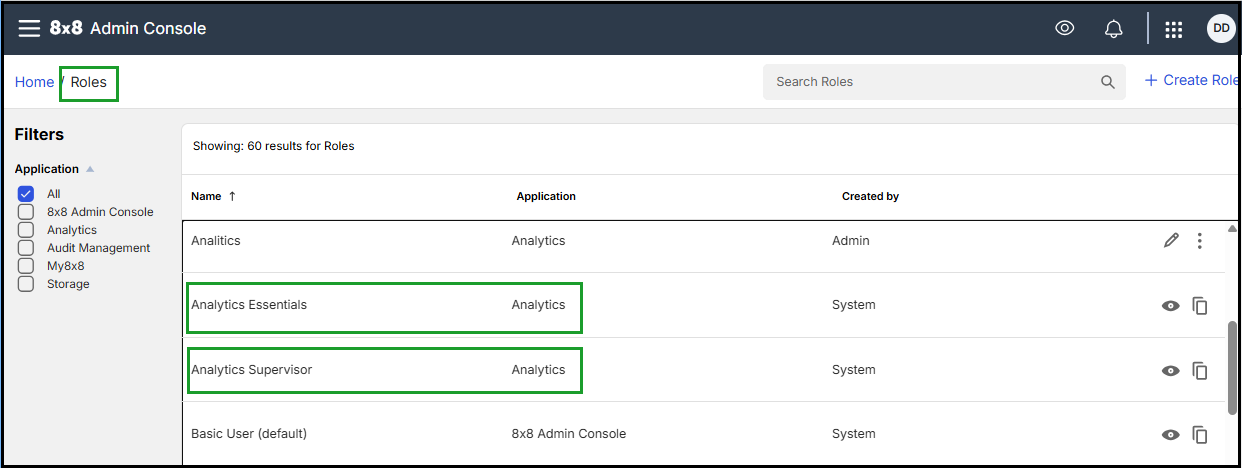Sort roles by Name column arrow

click(232, 196)
